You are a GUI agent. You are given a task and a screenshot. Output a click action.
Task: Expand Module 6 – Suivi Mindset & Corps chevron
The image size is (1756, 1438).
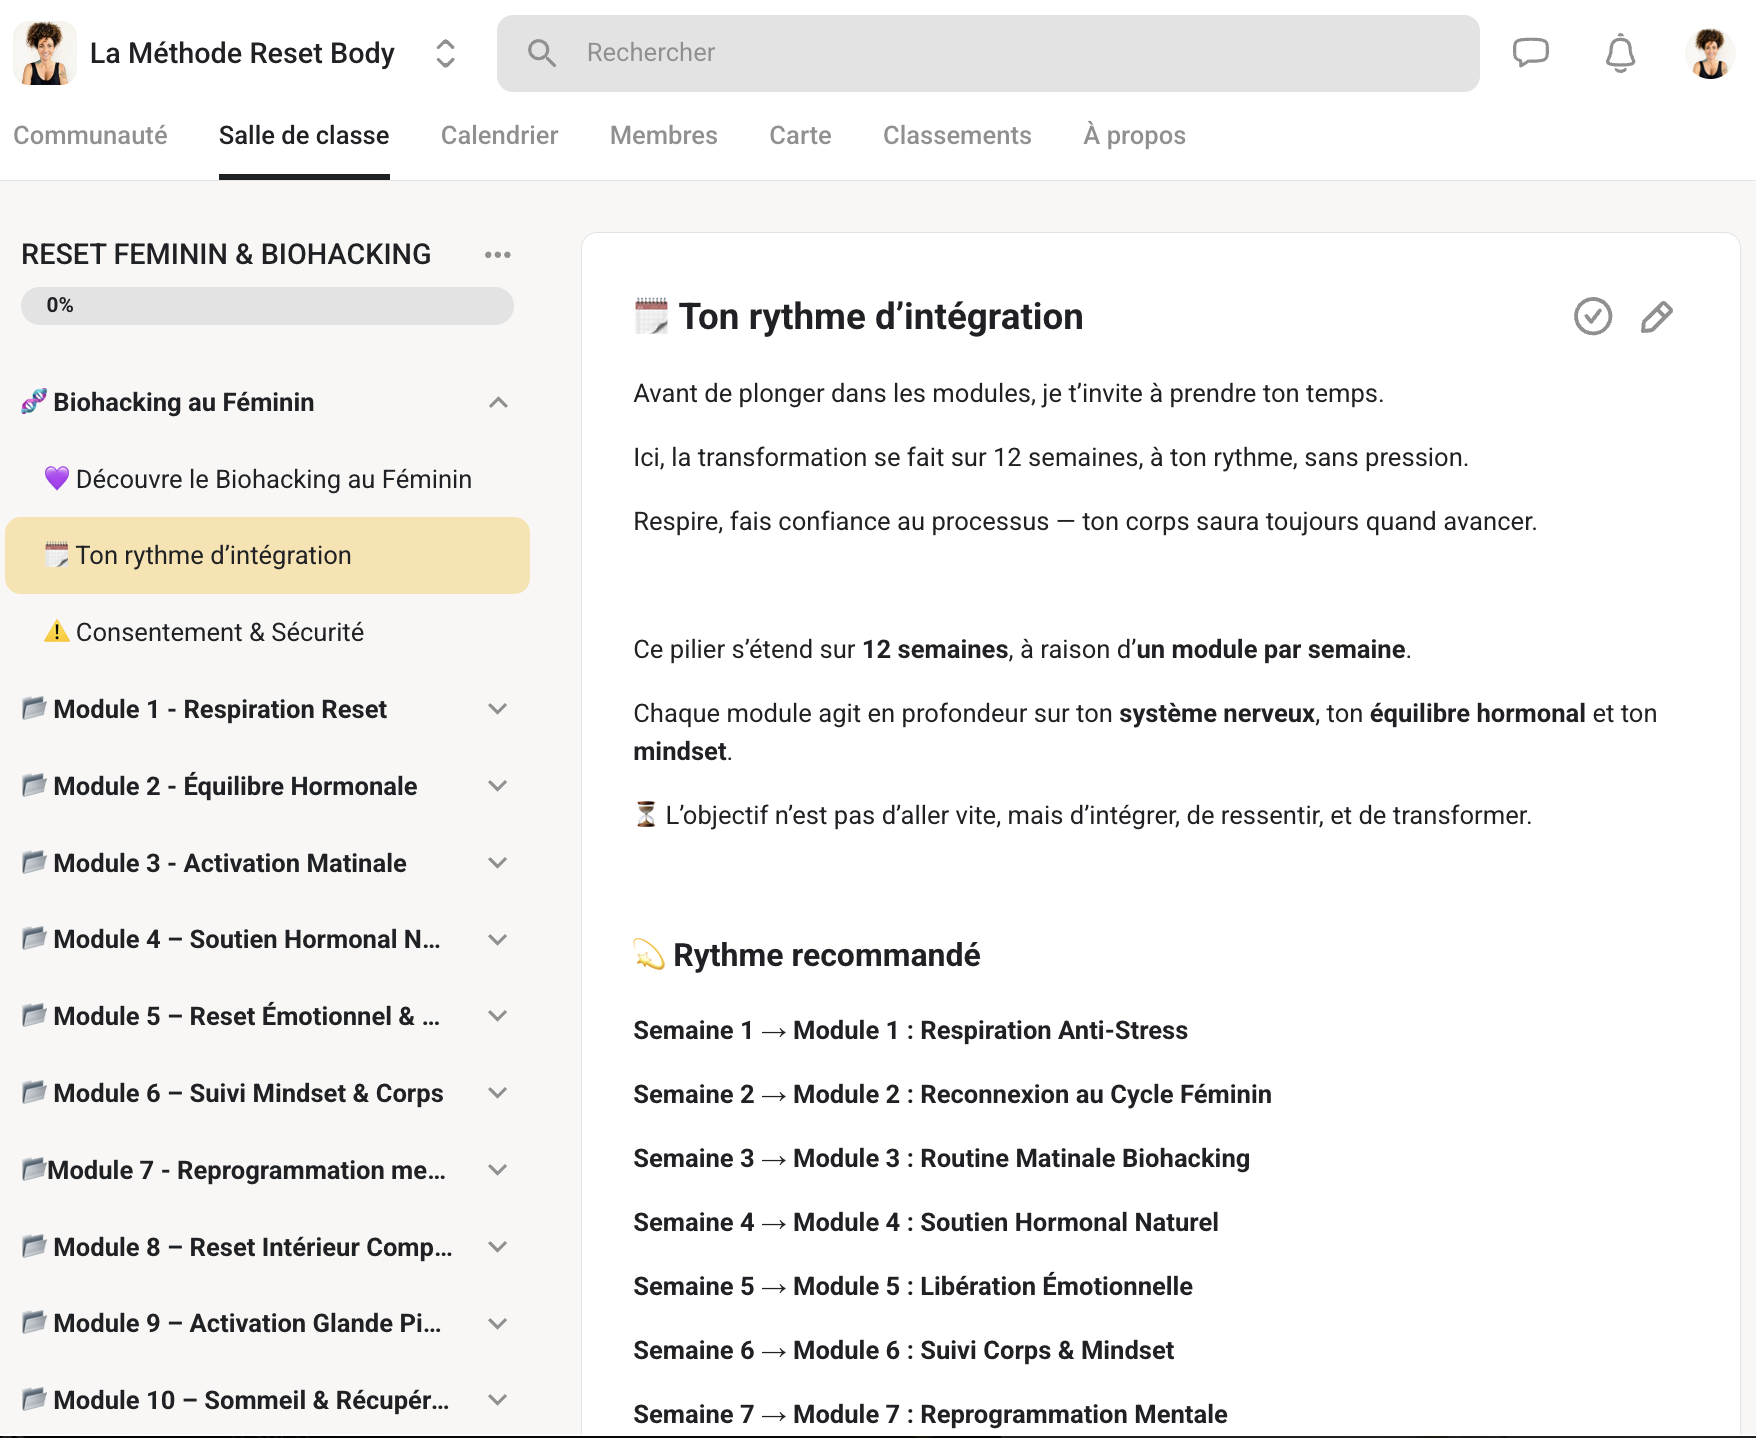498,1093
